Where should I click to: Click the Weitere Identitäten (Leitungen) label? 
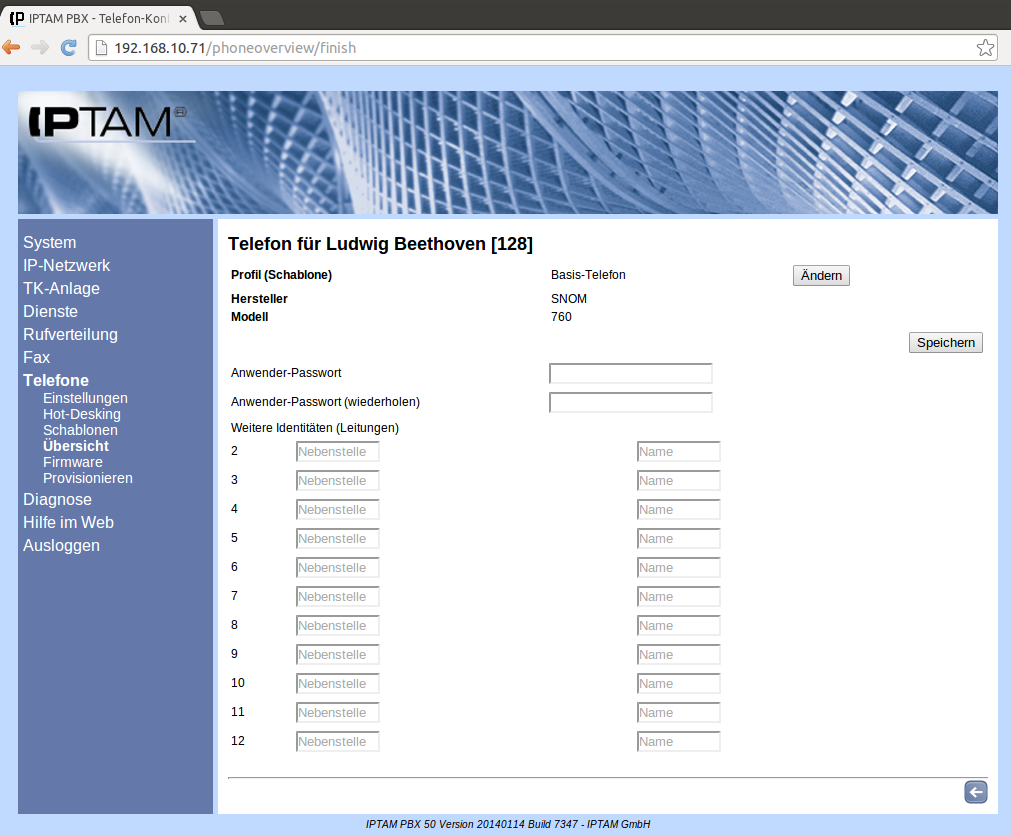[x=315, y=428]
